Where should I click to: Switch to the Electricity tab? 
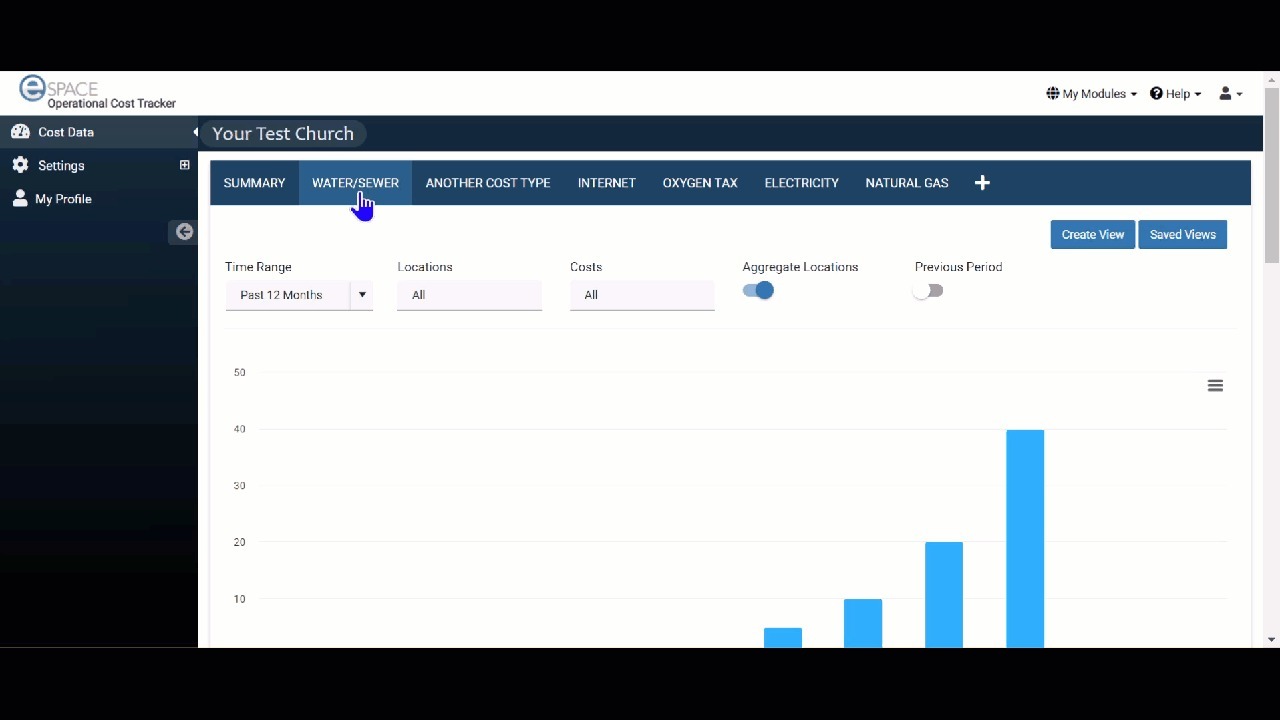click(801, 183)
